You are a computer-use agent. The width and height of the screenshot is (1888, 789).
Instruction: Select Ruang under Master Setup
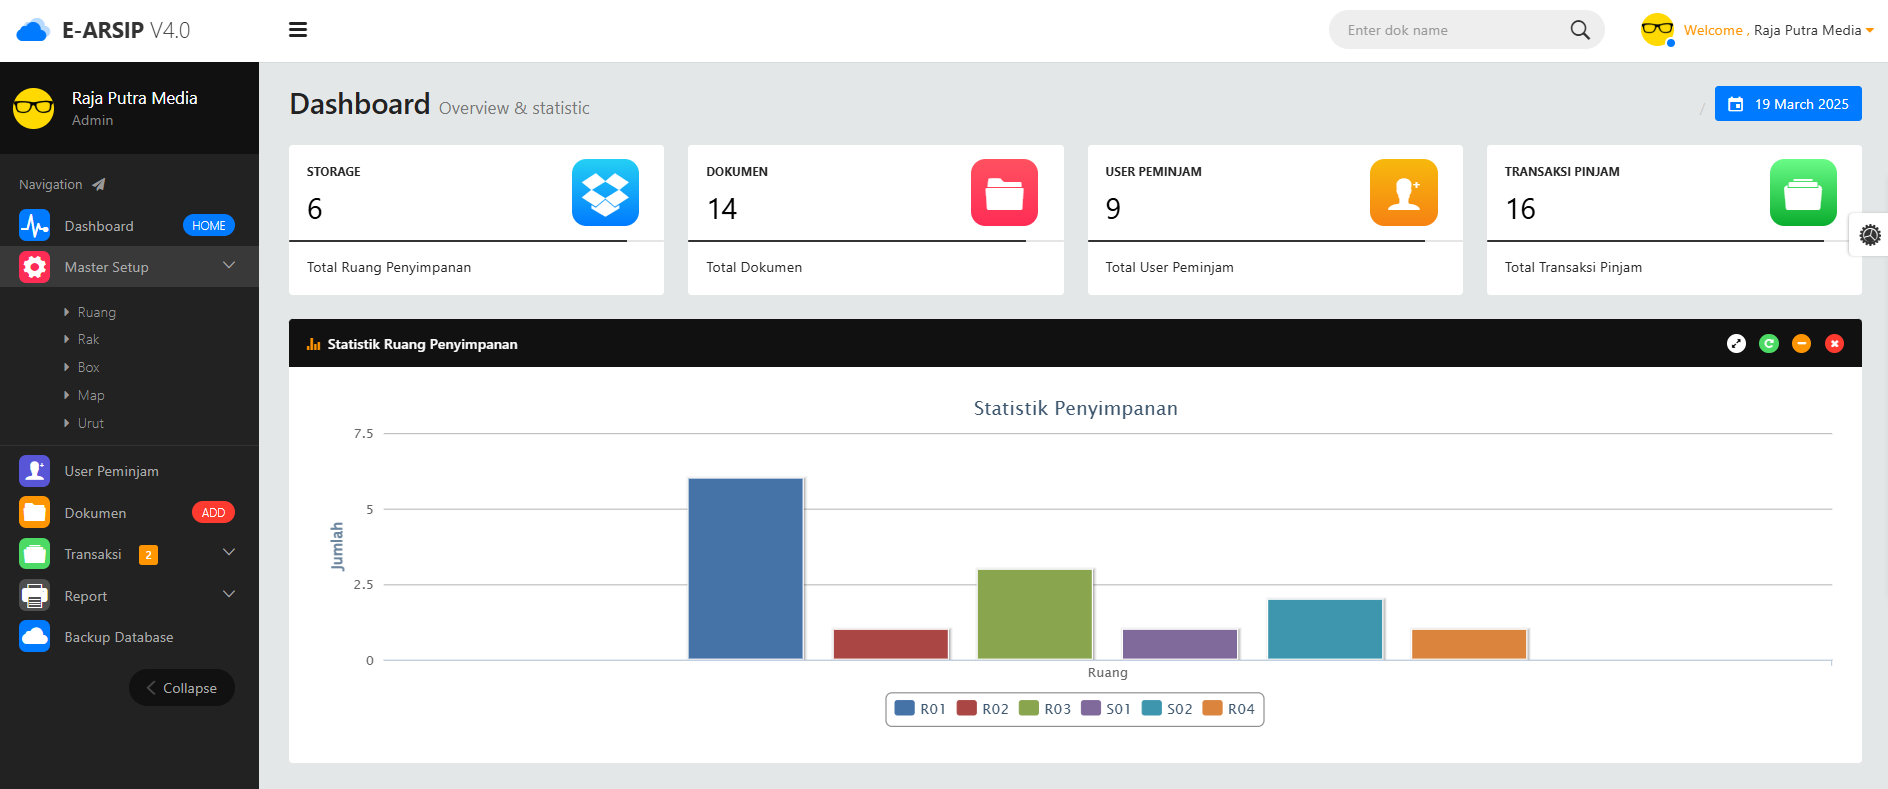96,312
